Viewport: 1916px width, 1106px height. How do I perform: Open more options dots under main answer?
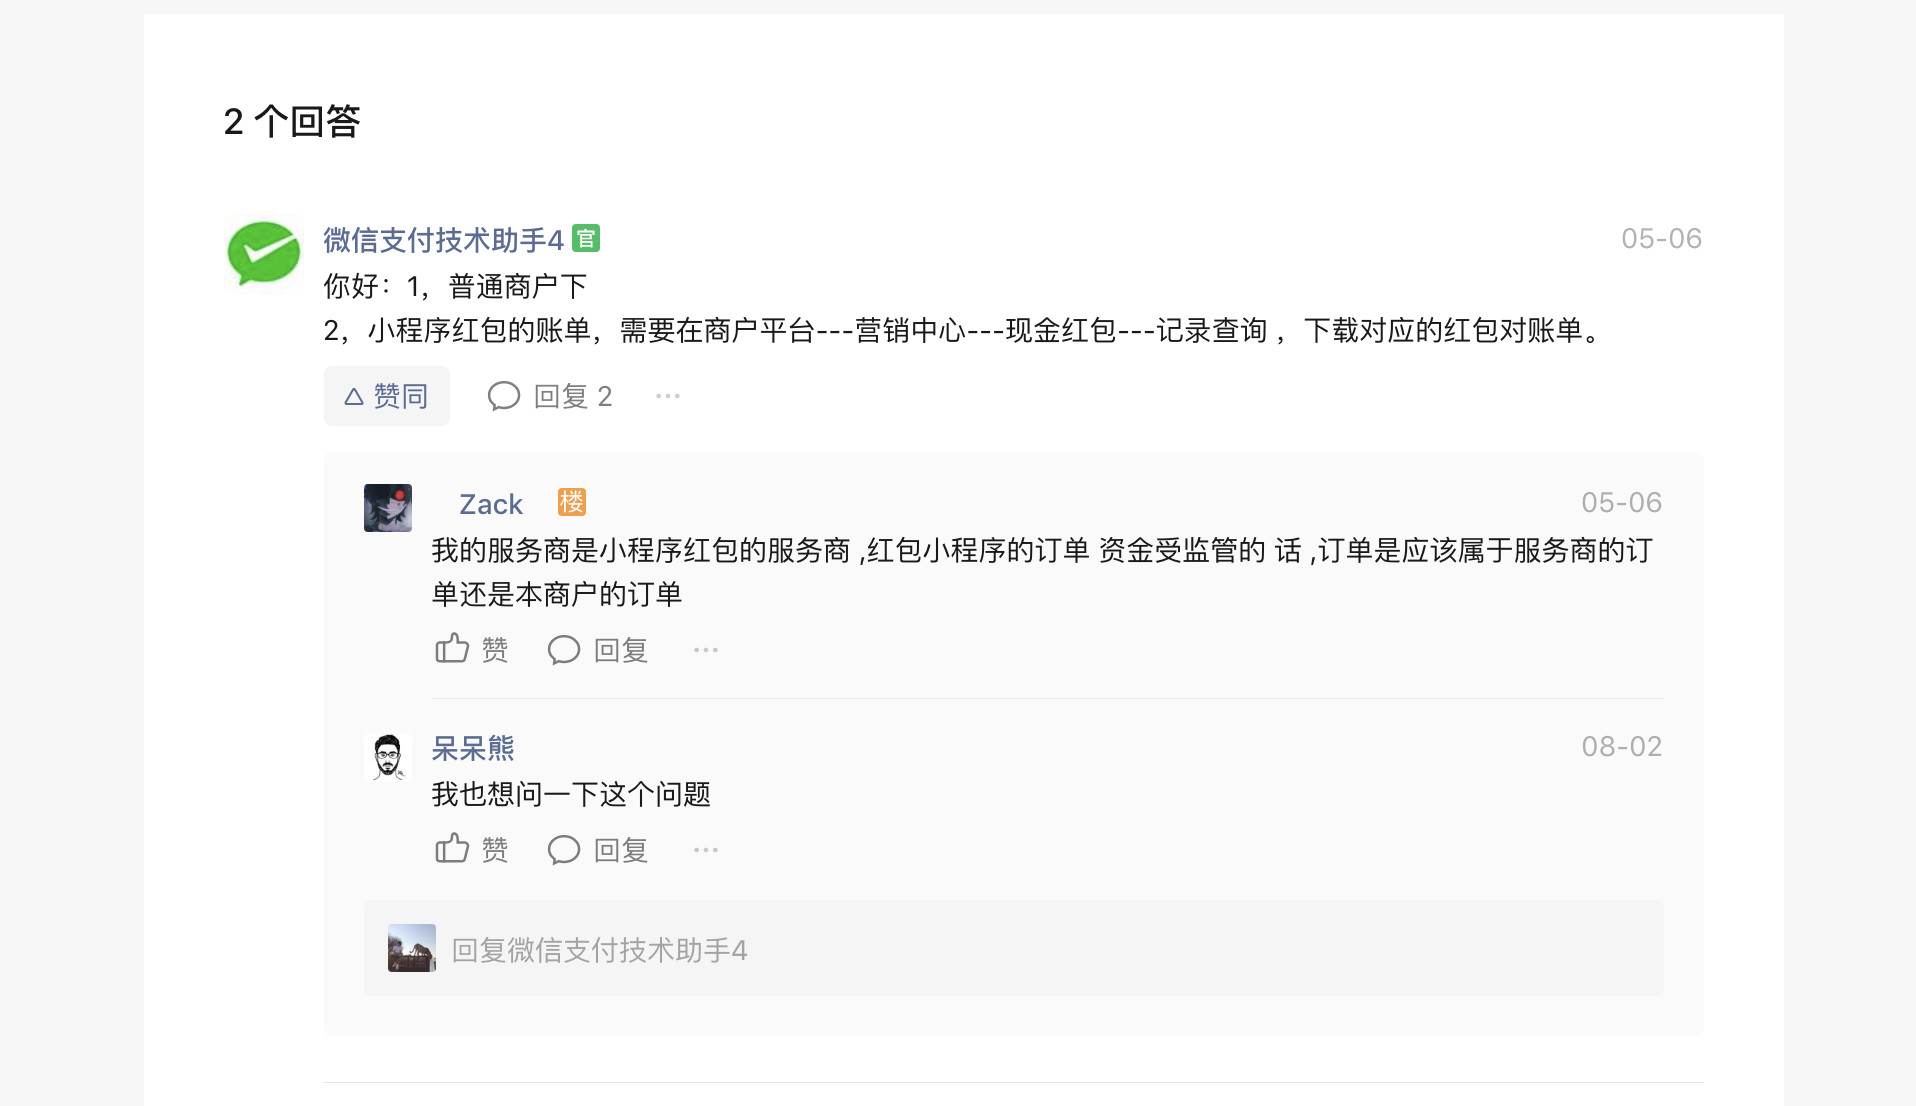[x=668, y=396]
